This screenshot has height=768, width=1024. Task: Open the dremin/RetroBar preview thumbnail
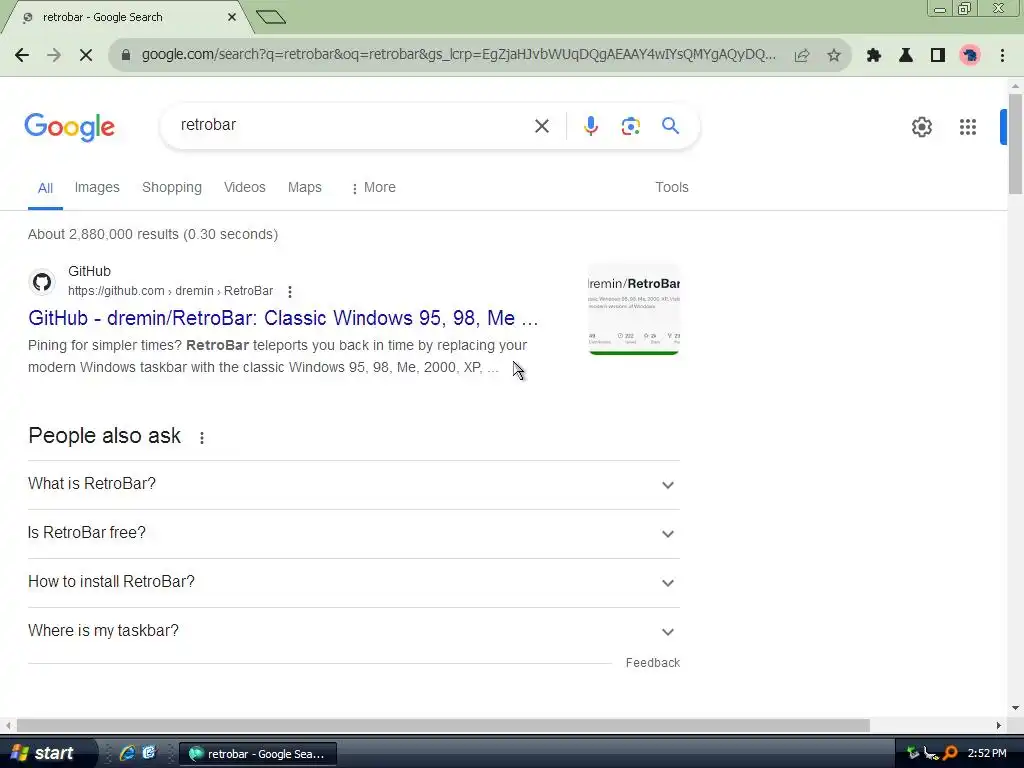633,310
